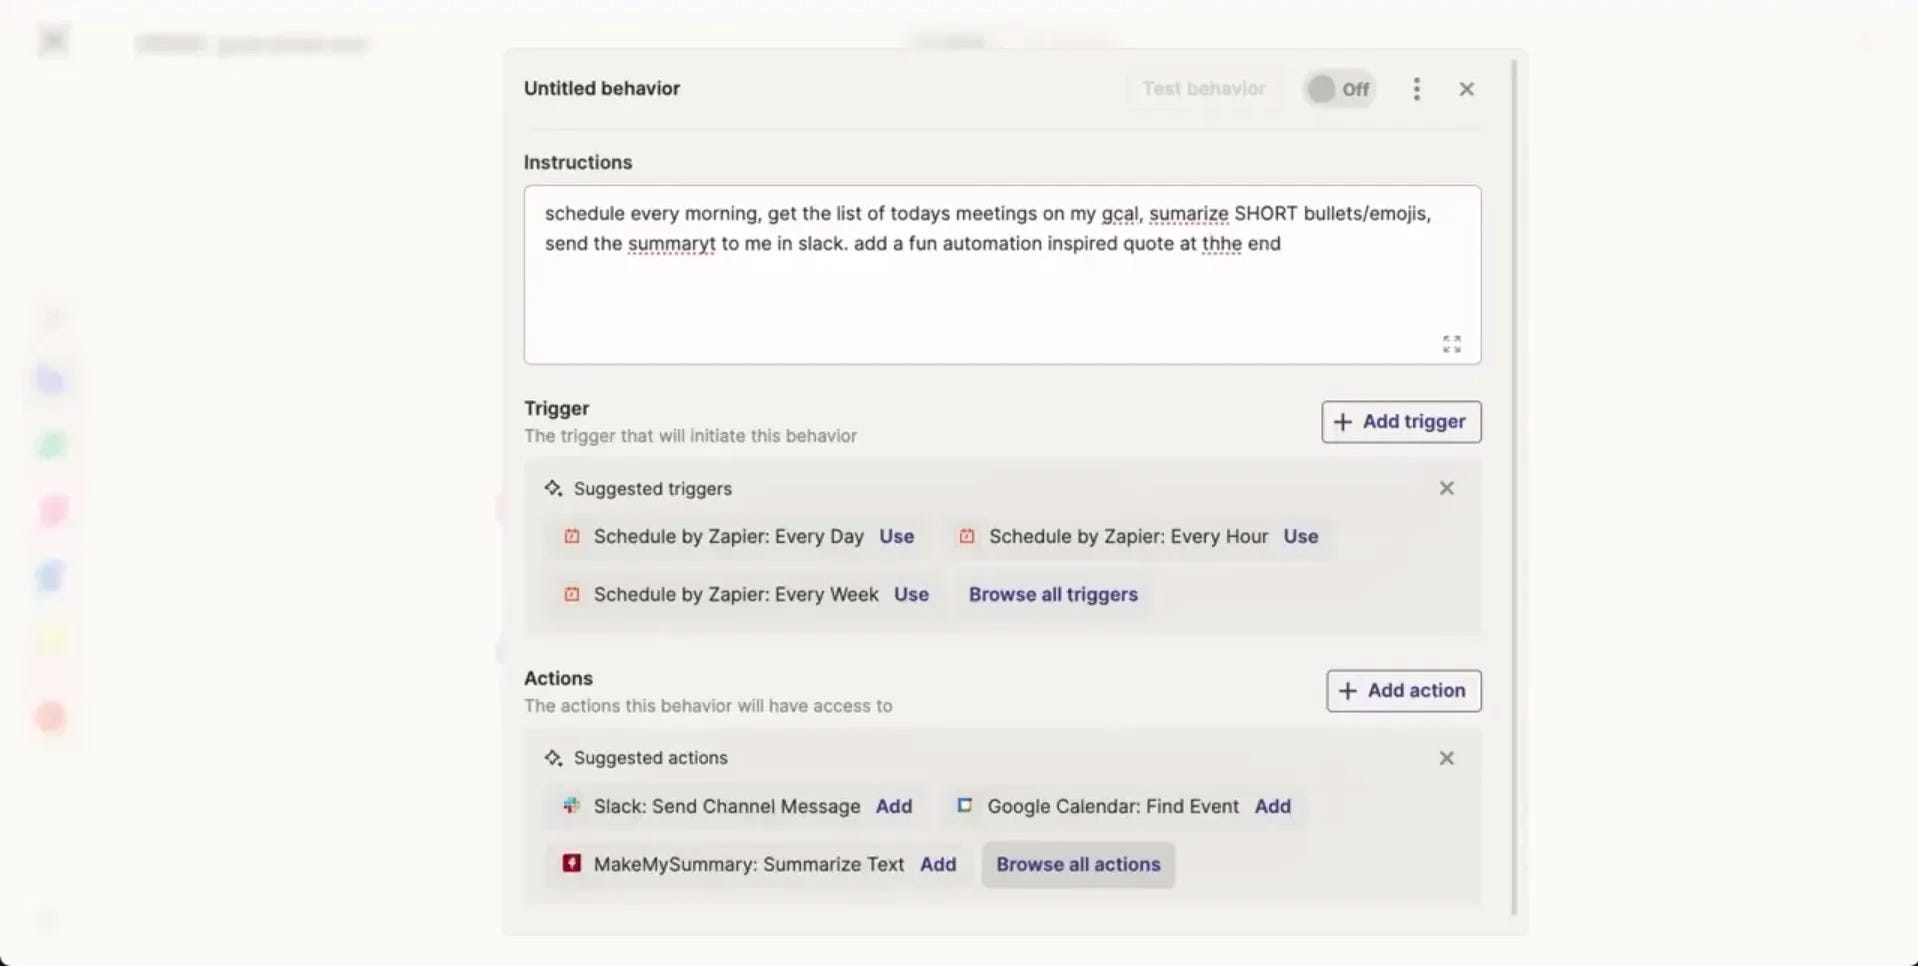This screenshot has height=966, width=1918.
Task: Click the MakeMySummary icon beside Summarize Text
Action: (x=571, y=864)
